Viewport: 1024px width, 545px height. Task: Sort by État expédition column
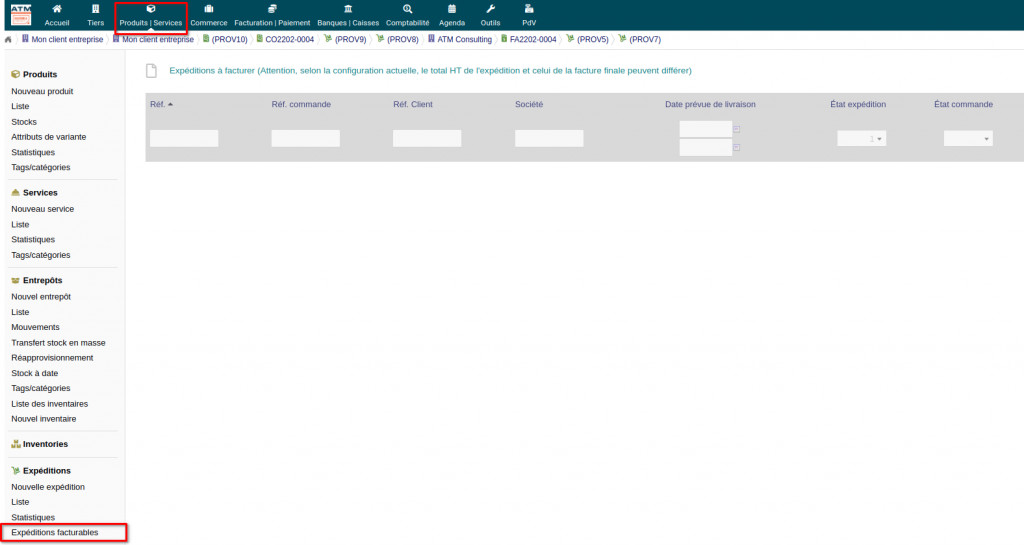858,104
